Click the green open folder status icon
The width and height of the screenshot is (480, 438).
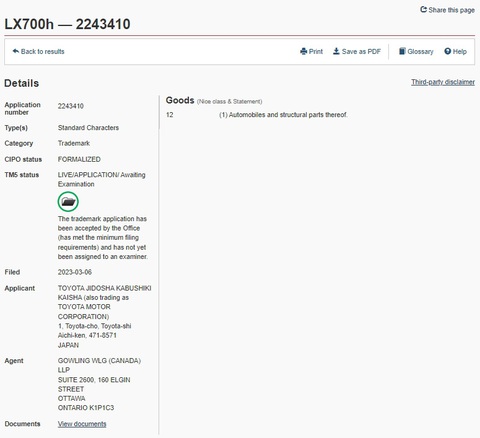click(x=68, y=202)
